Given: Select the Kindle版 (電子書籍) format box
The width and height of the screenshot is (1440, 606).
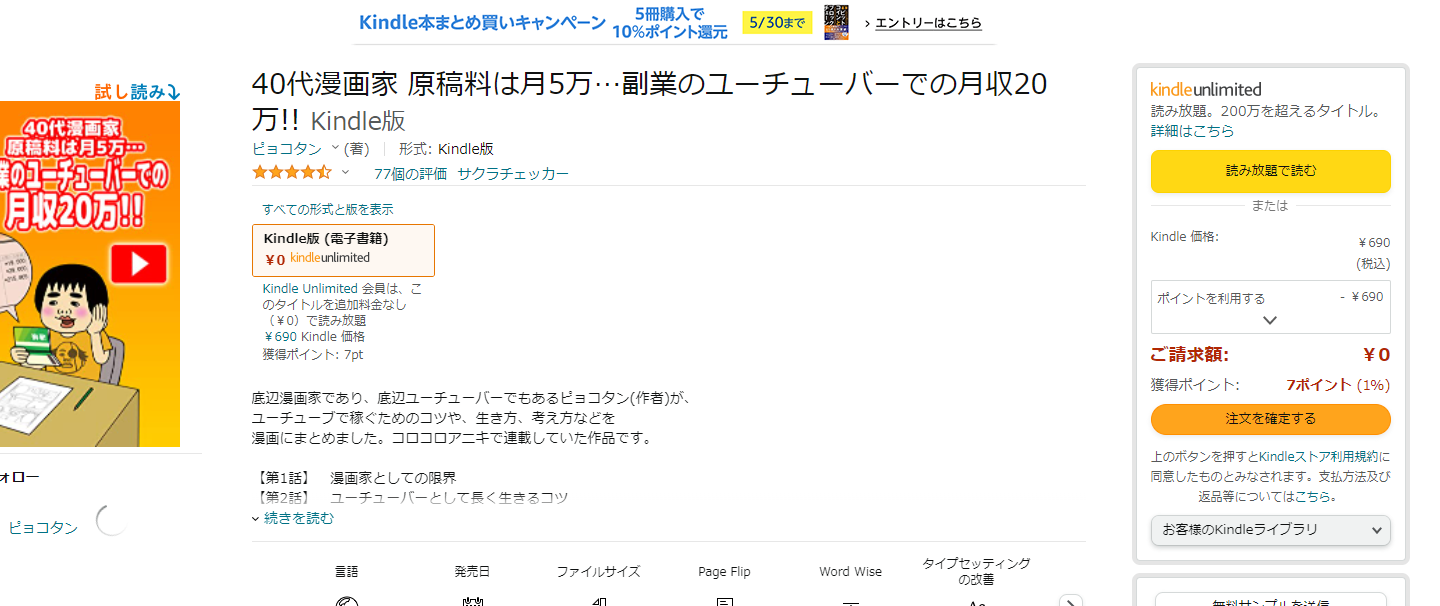Looking at the screenshot, I should point(343,250).
